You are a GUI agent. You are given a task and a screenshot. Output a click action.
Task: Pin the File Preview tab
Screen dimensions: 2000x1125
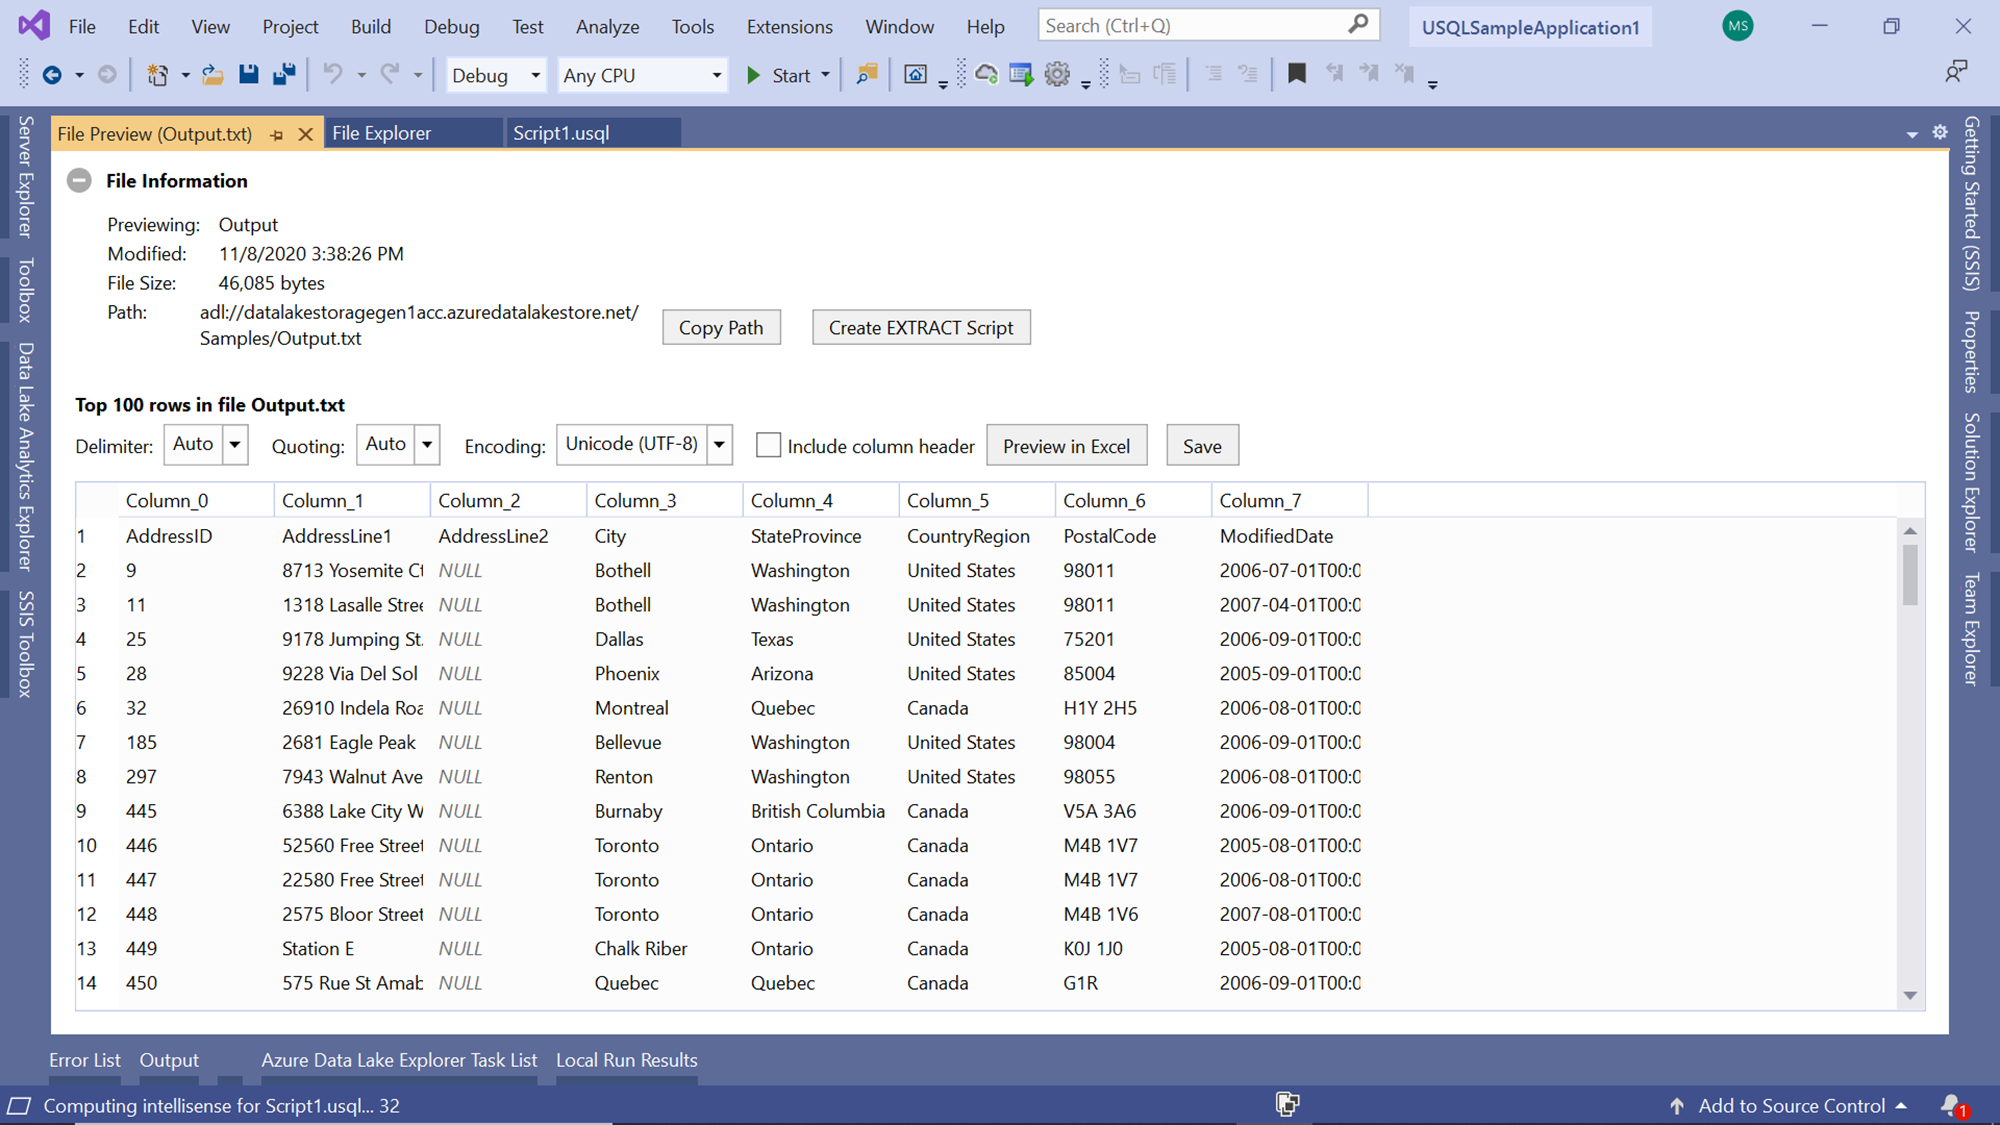click(277, 134)
